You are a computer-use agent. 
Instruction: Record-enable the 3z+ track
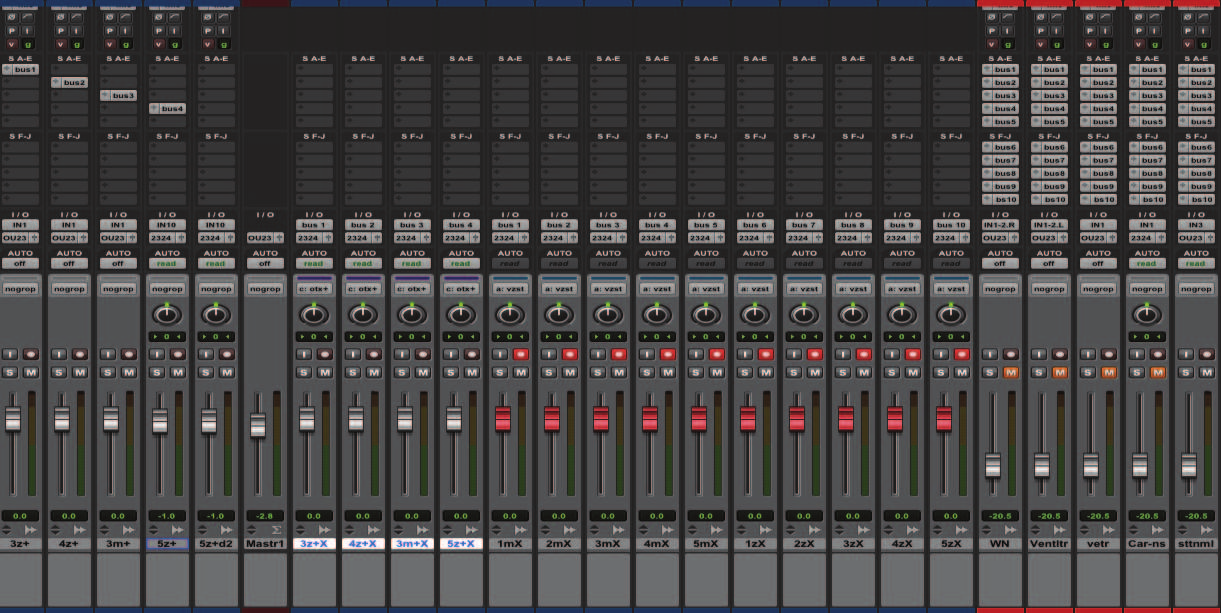click(30, 354)
